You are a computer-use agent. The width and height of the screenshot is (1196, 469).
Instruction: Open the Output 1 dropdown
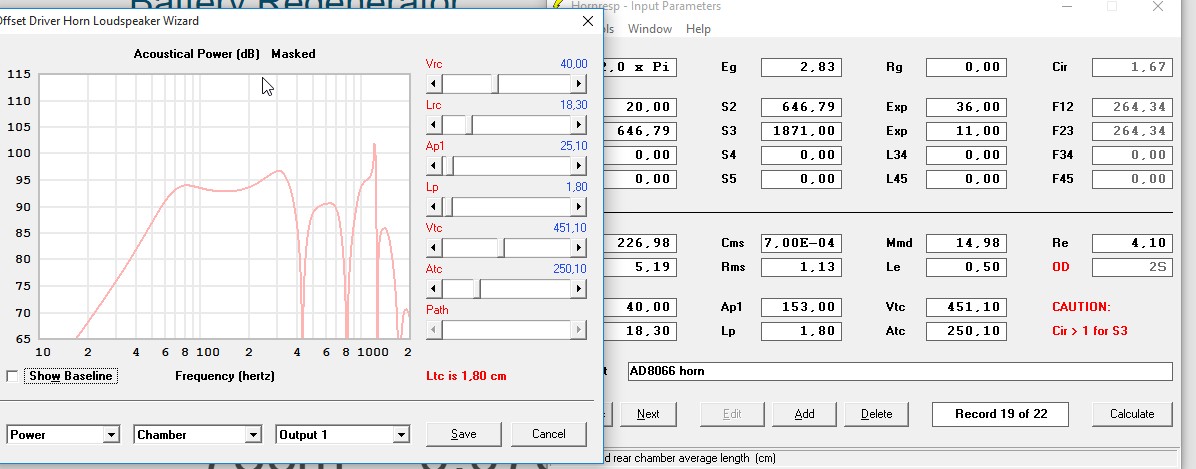tap(401, 435)
